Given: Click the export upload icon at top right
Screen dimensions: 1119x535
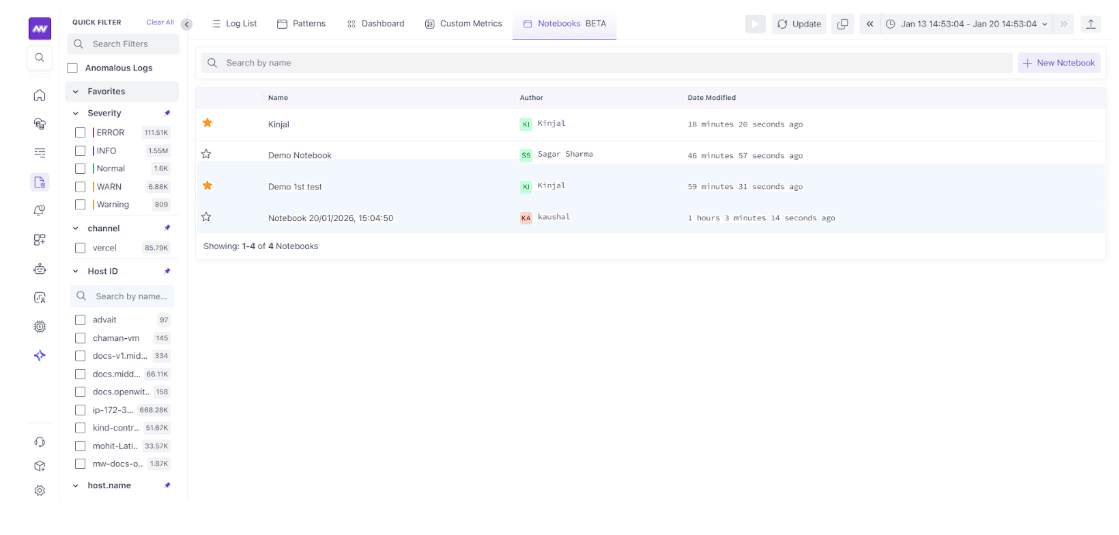Looking at the screenshot, I should pyautogui.click(x=1091, y=24).
